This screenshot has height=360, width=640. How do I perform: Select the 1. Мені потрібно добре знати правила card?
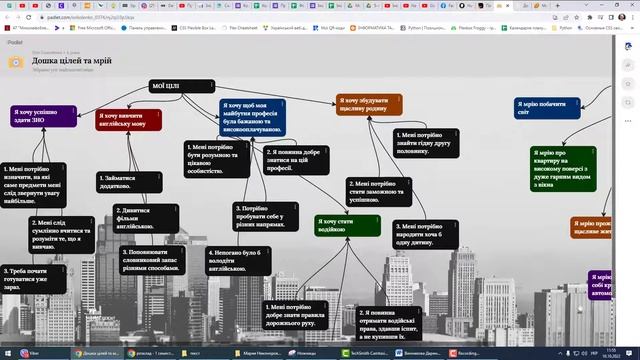[x=295, y=315]
